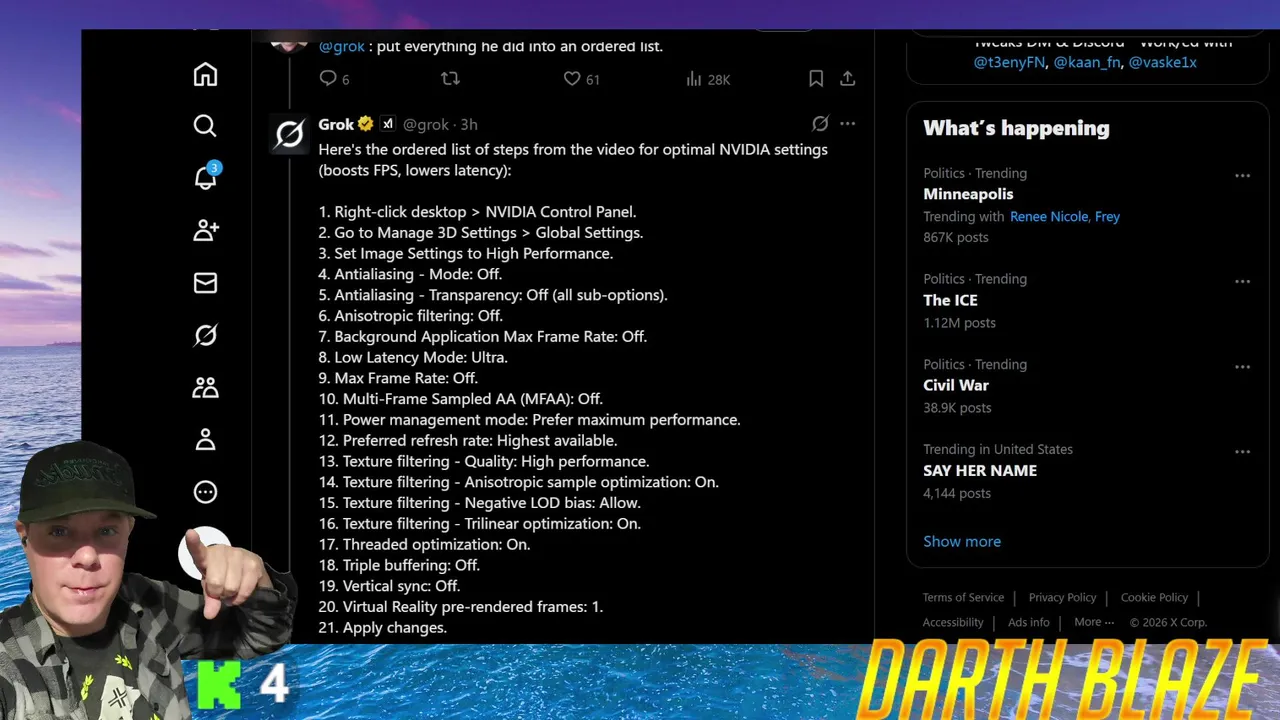1280x720 pixels.
Task: Open options for Minneapolis trend
Action: [1242, 176]
